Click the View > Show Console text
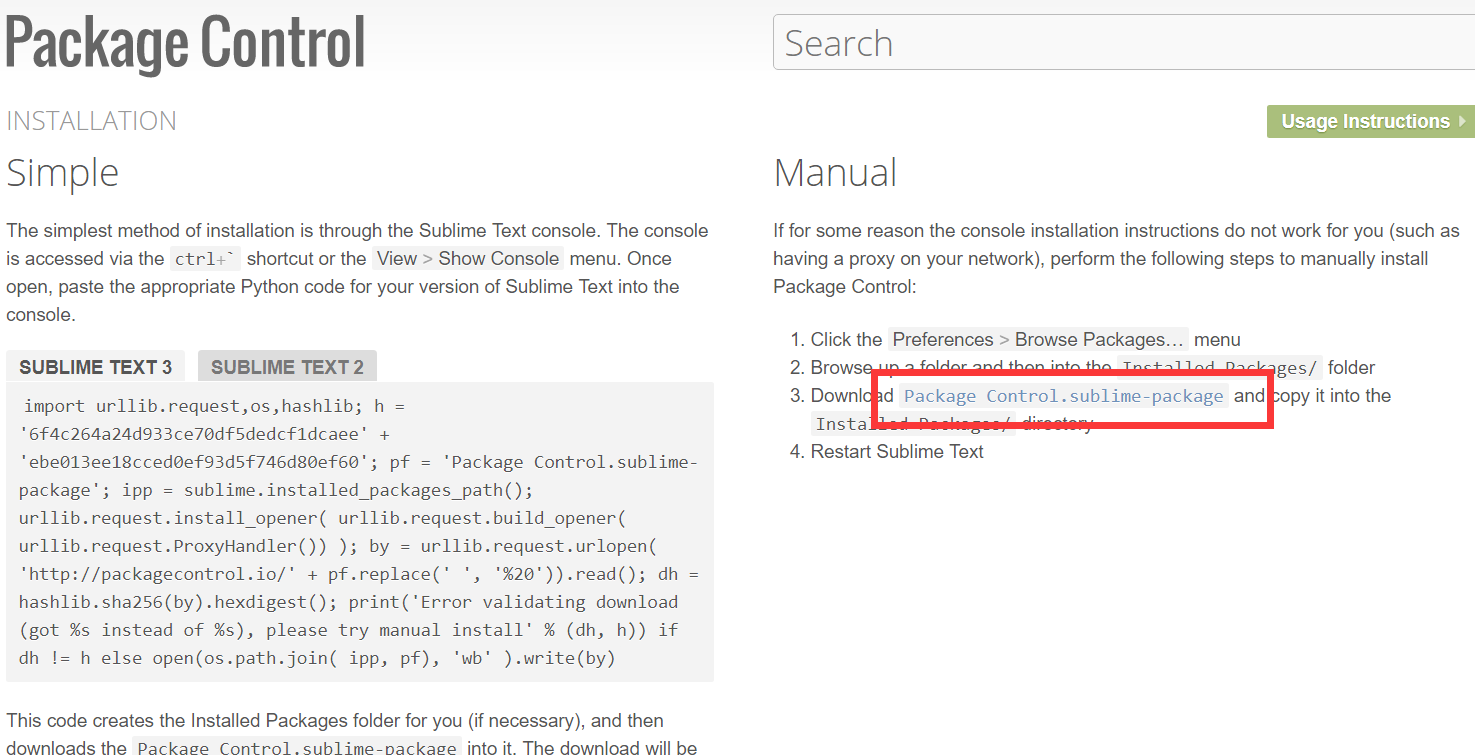Viewport: 1475px width, 755px height. pos(468,259)
